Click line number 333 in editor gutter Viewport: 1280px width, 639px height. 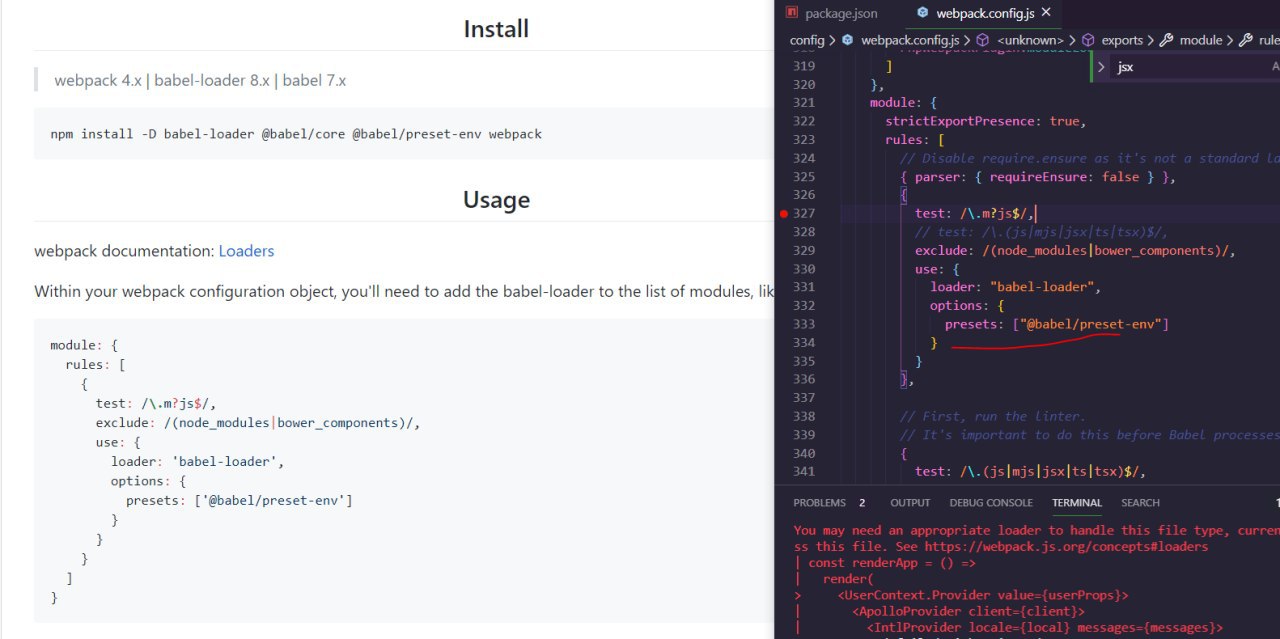coord(803,324)
